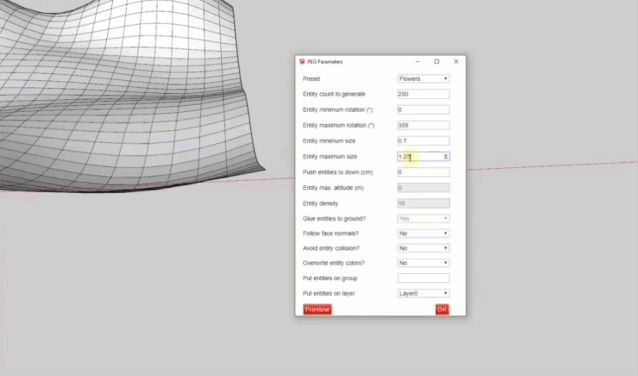The width and height of the screenshot is (638, 376).
Task: Maximize the REG Parameters dialog
Action: tap(437, 61)
